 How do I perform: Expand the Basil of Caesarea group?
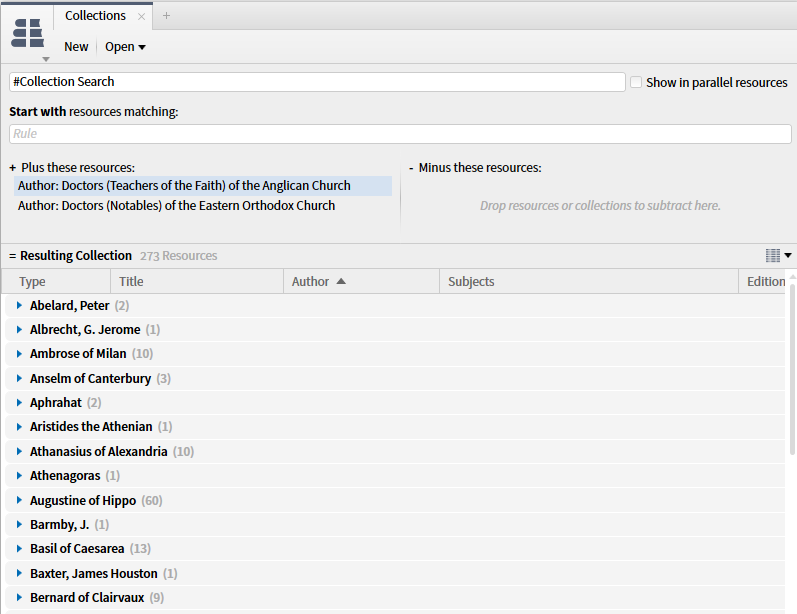pyautogui.click(x=19, y=549)
